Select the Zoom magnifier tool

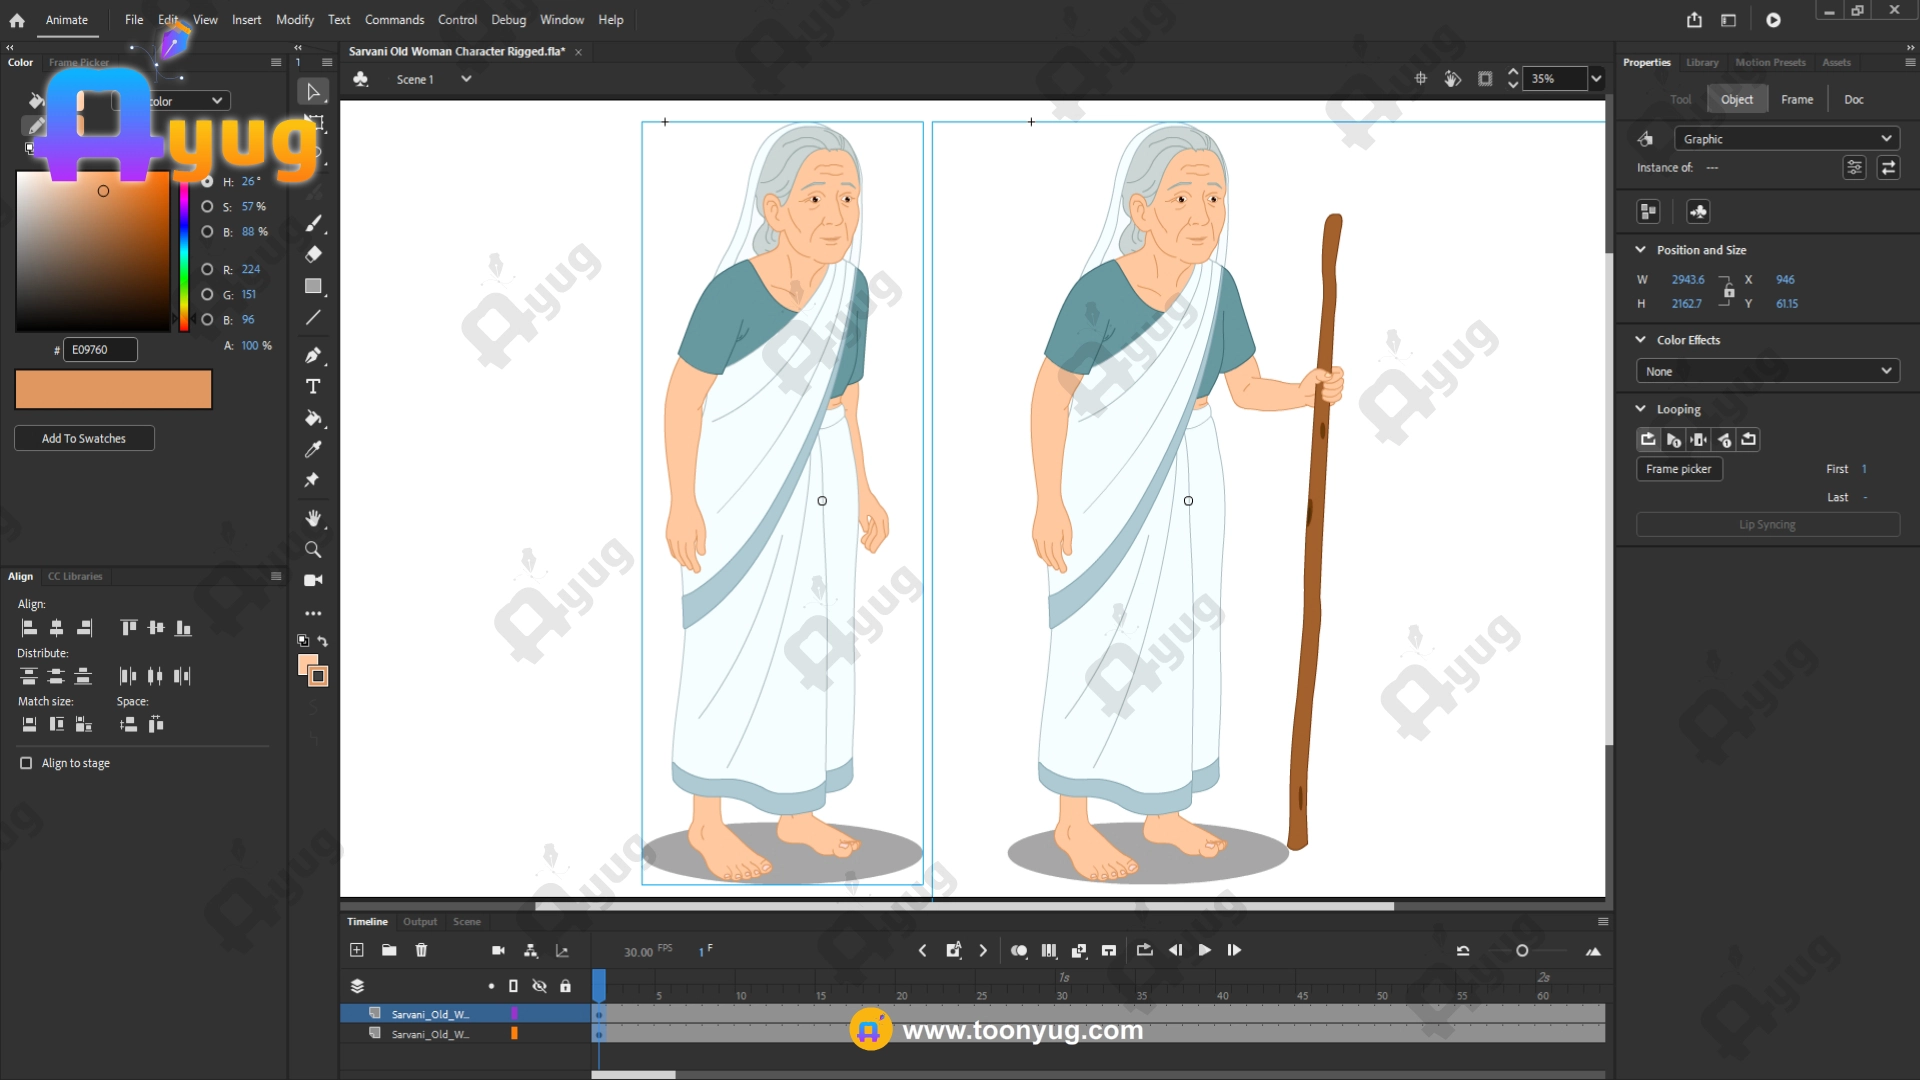click(313, 550)
